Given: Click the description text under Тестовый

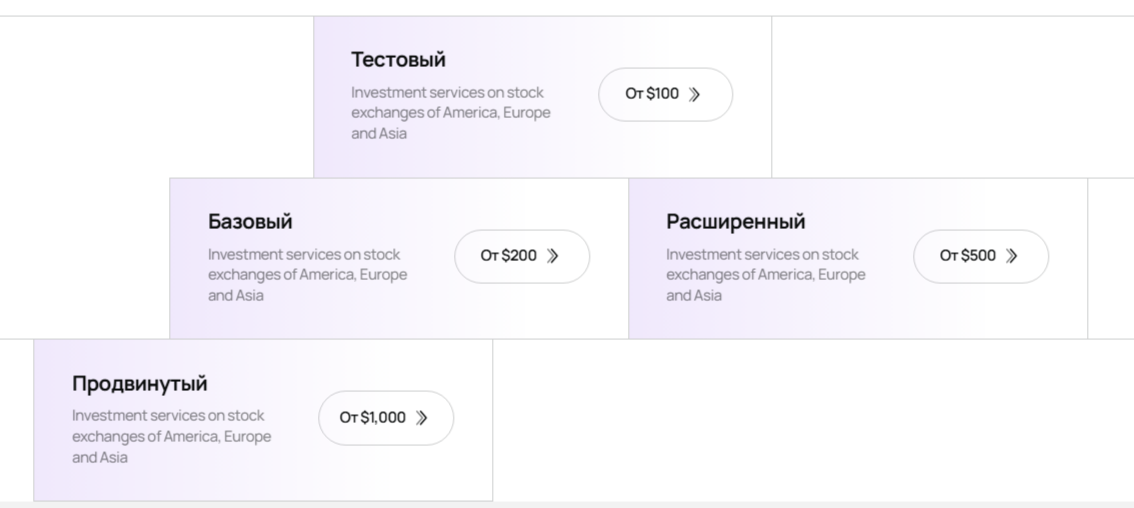Looking at the screenshot, I should pyautogui.click(x=451, y=113).
